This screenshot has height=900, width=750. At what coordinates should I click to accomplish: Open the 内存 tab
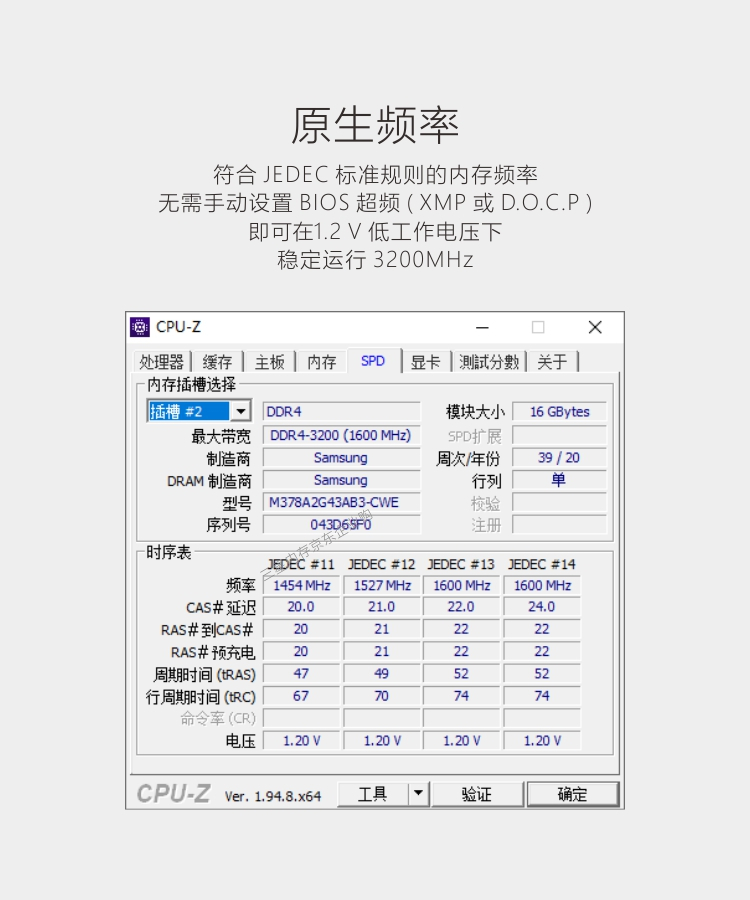tap(321, 362)
